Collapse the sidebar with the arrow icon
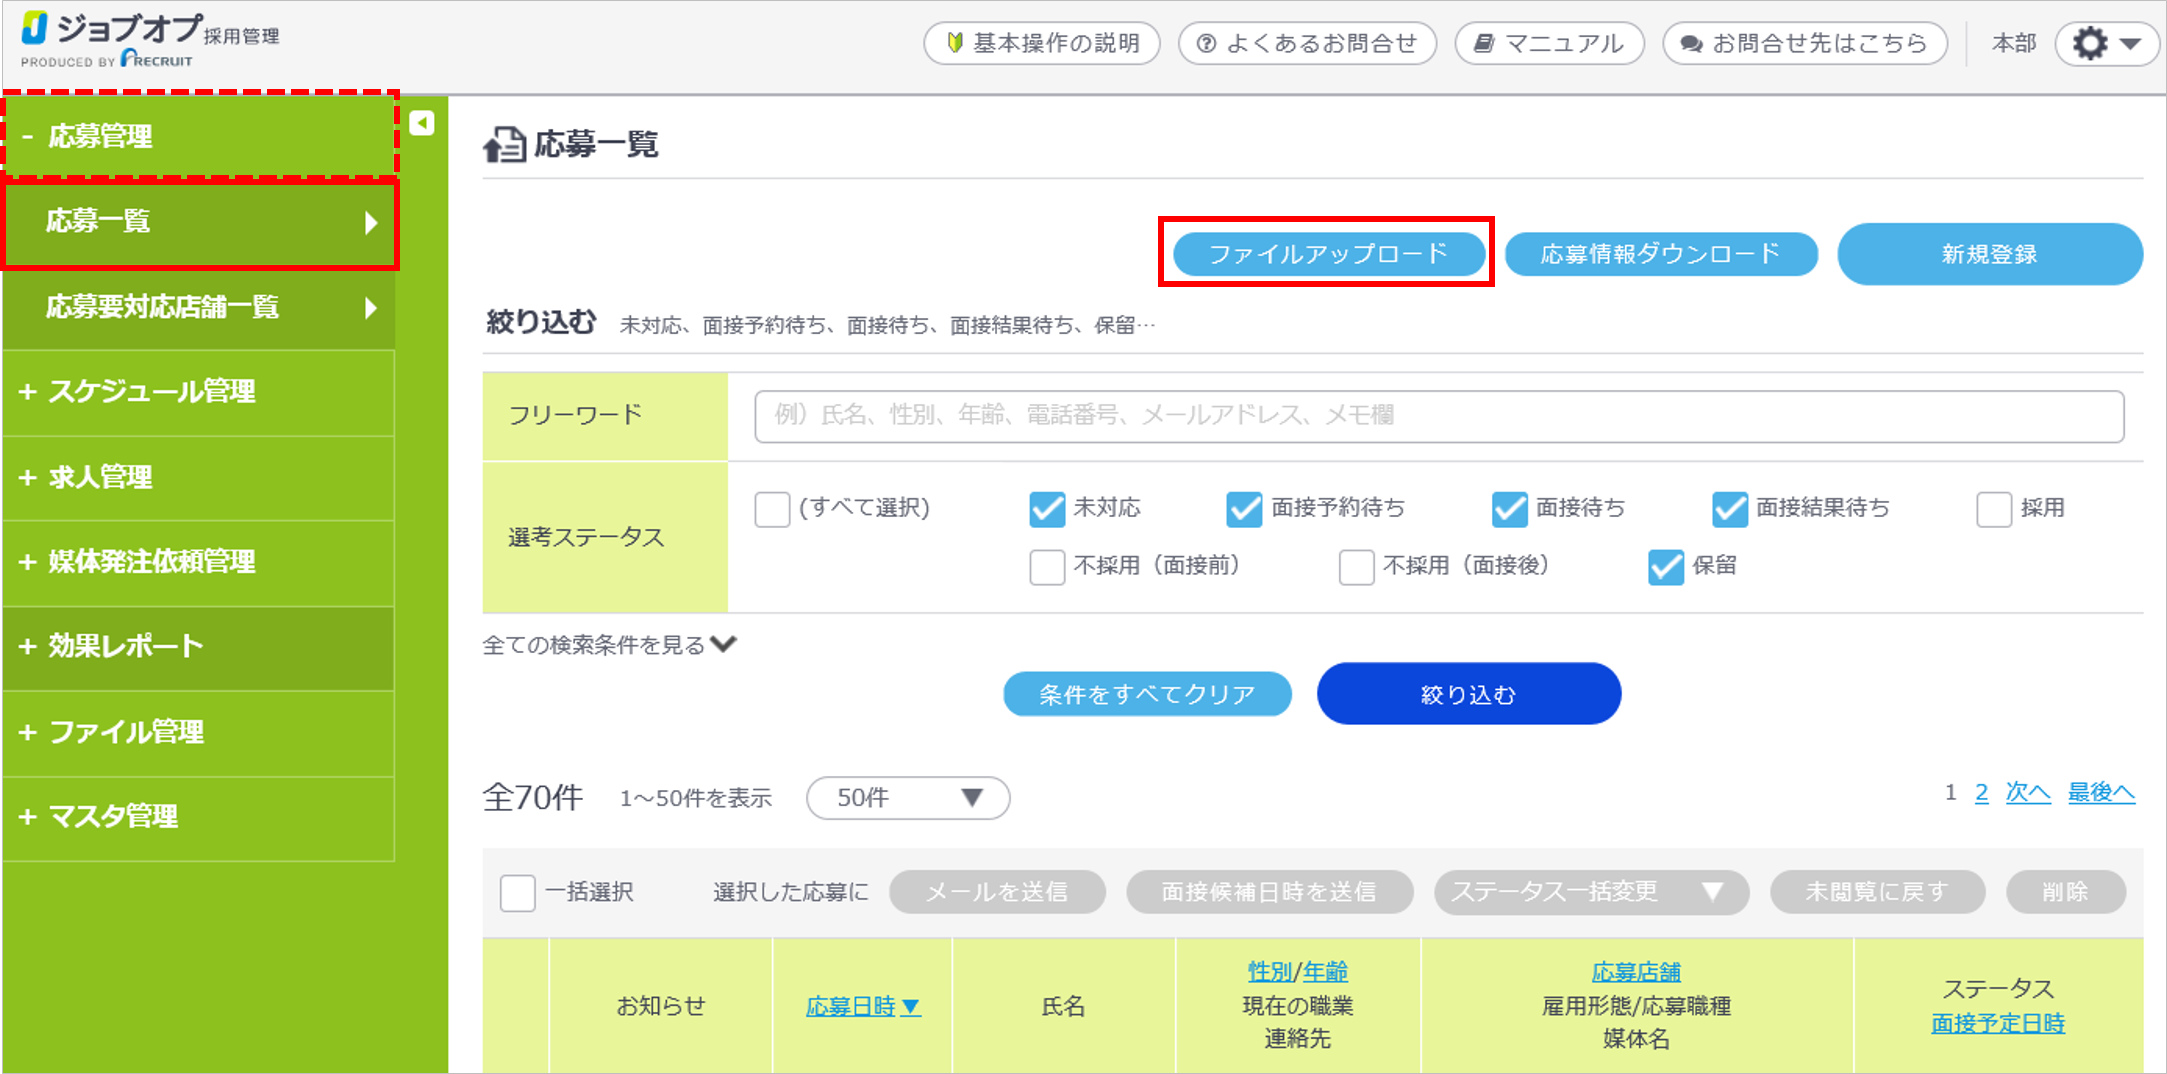 click(422, 123)
